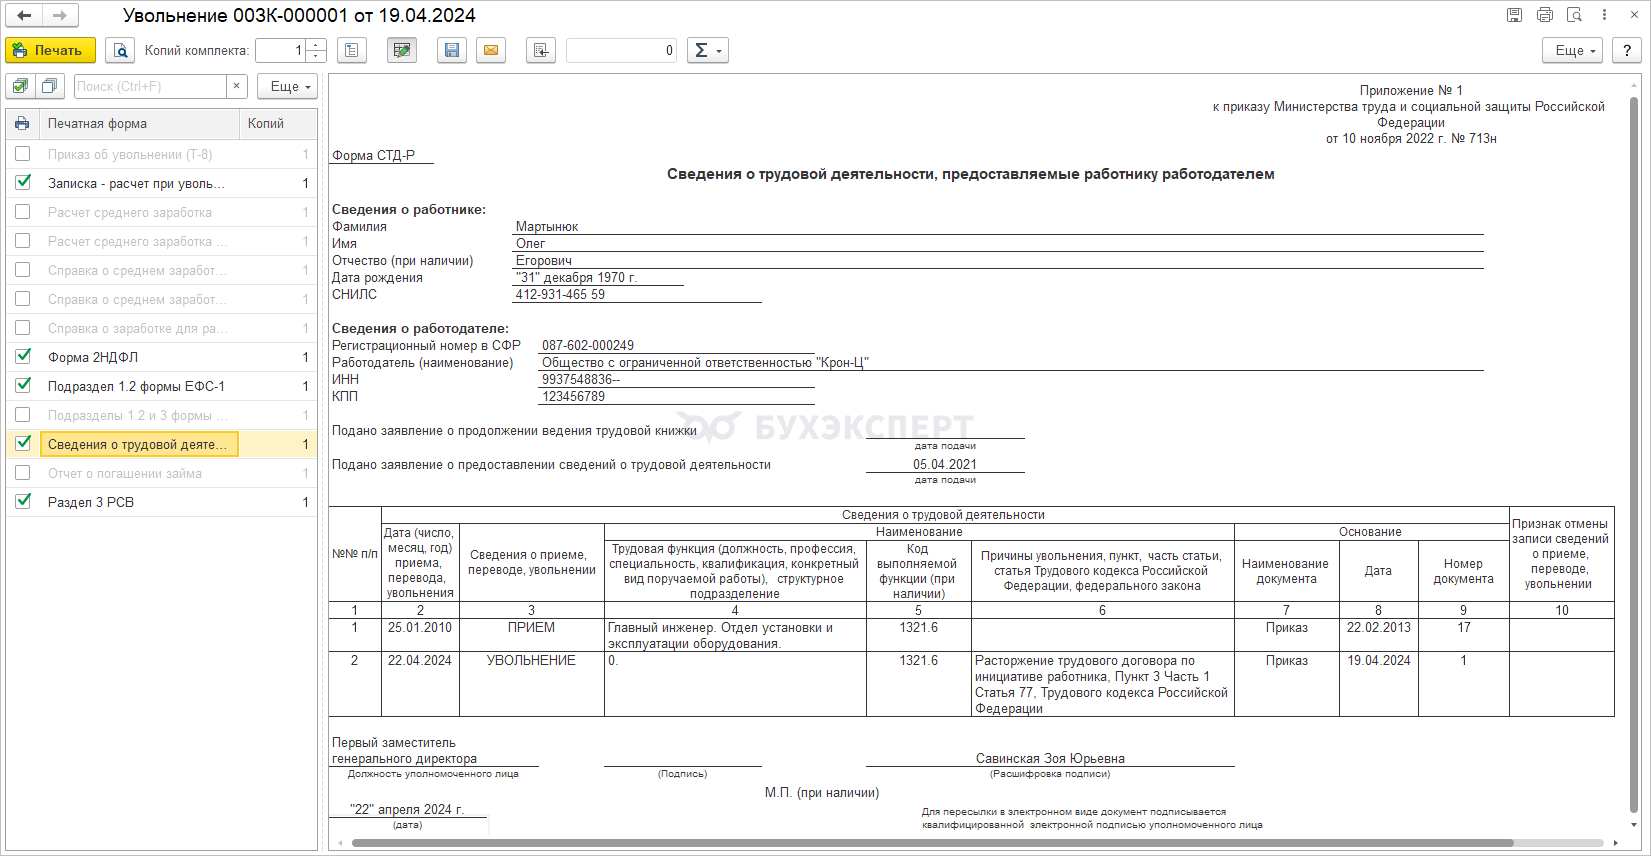Click the printer icon column header
The width and height of the screenshot is (1651, 856).
(x=22, y=123)
